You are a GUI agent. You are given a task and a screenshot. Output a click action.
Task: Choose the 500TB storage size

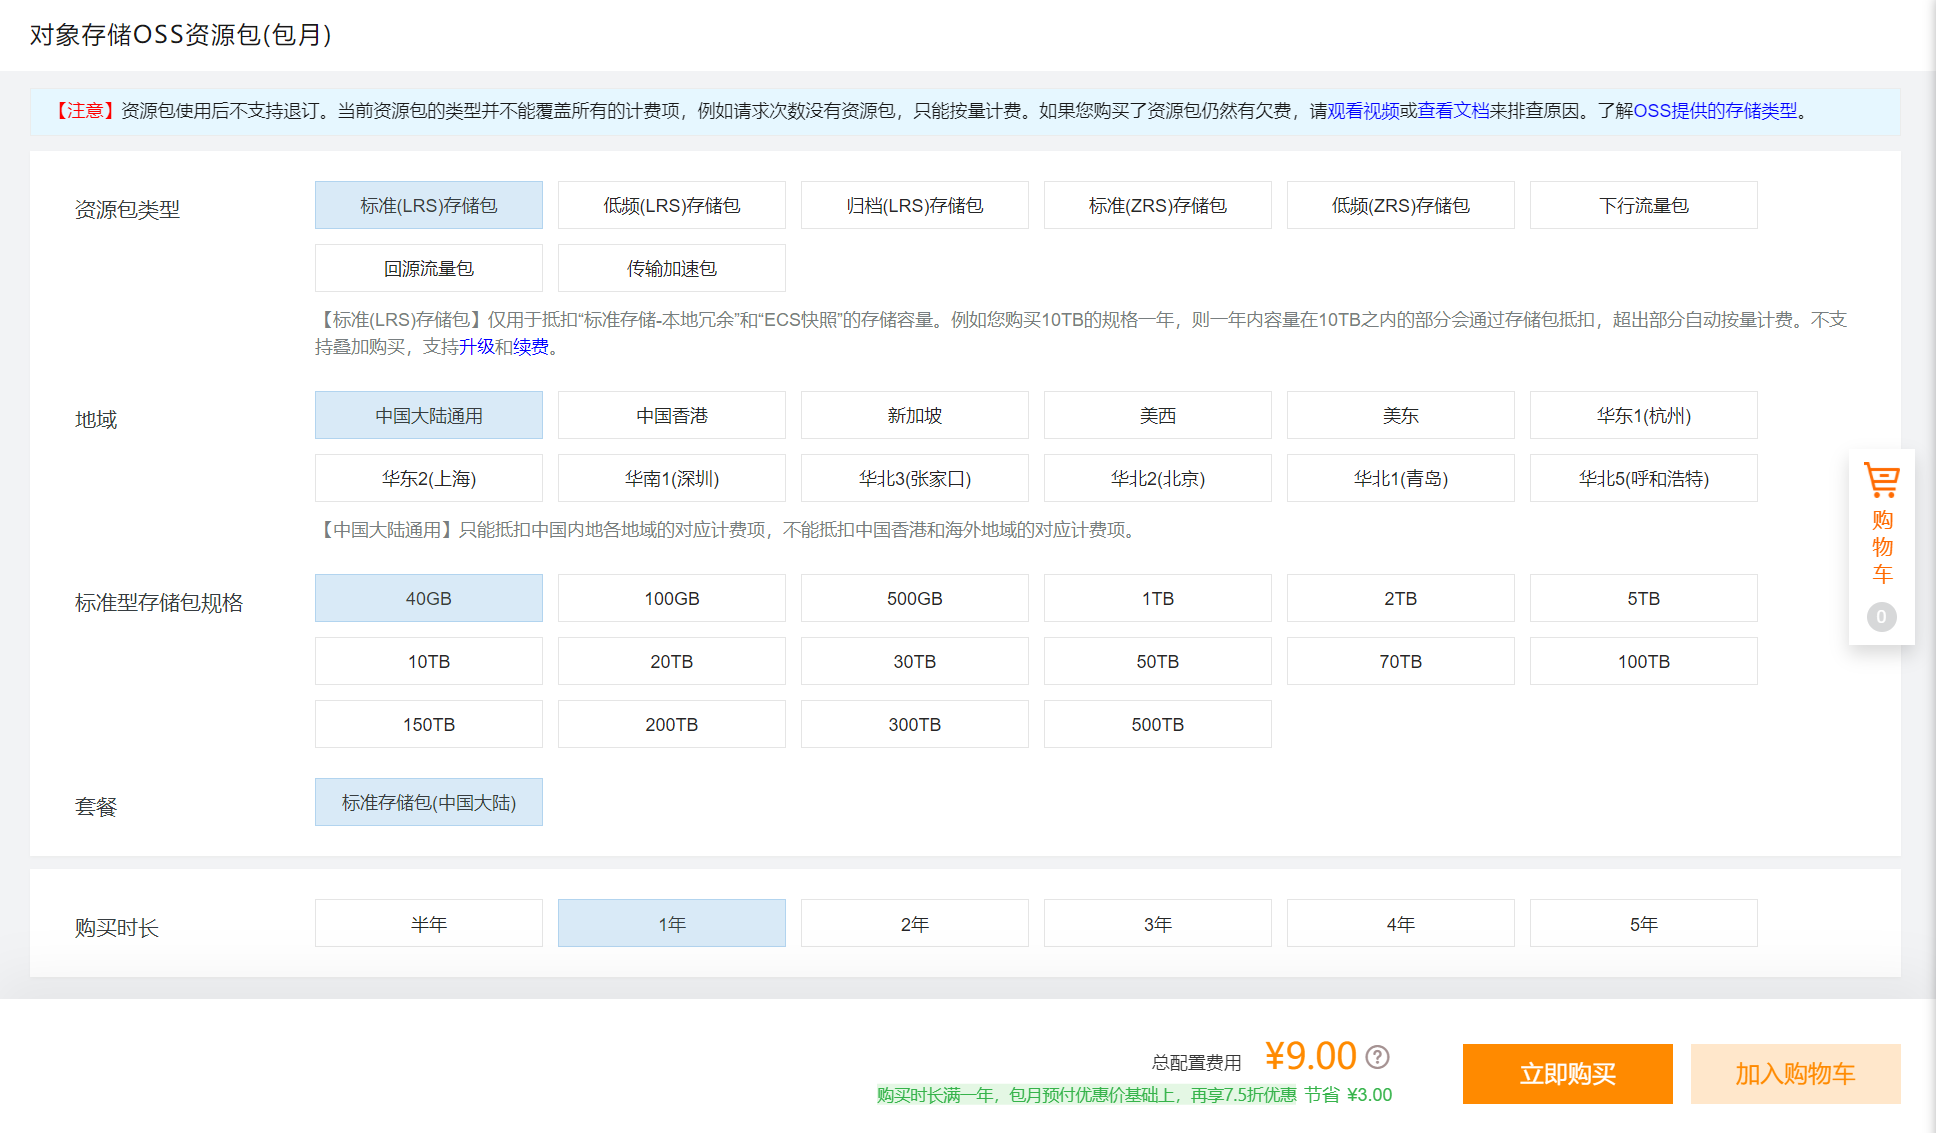point(1157,725)
